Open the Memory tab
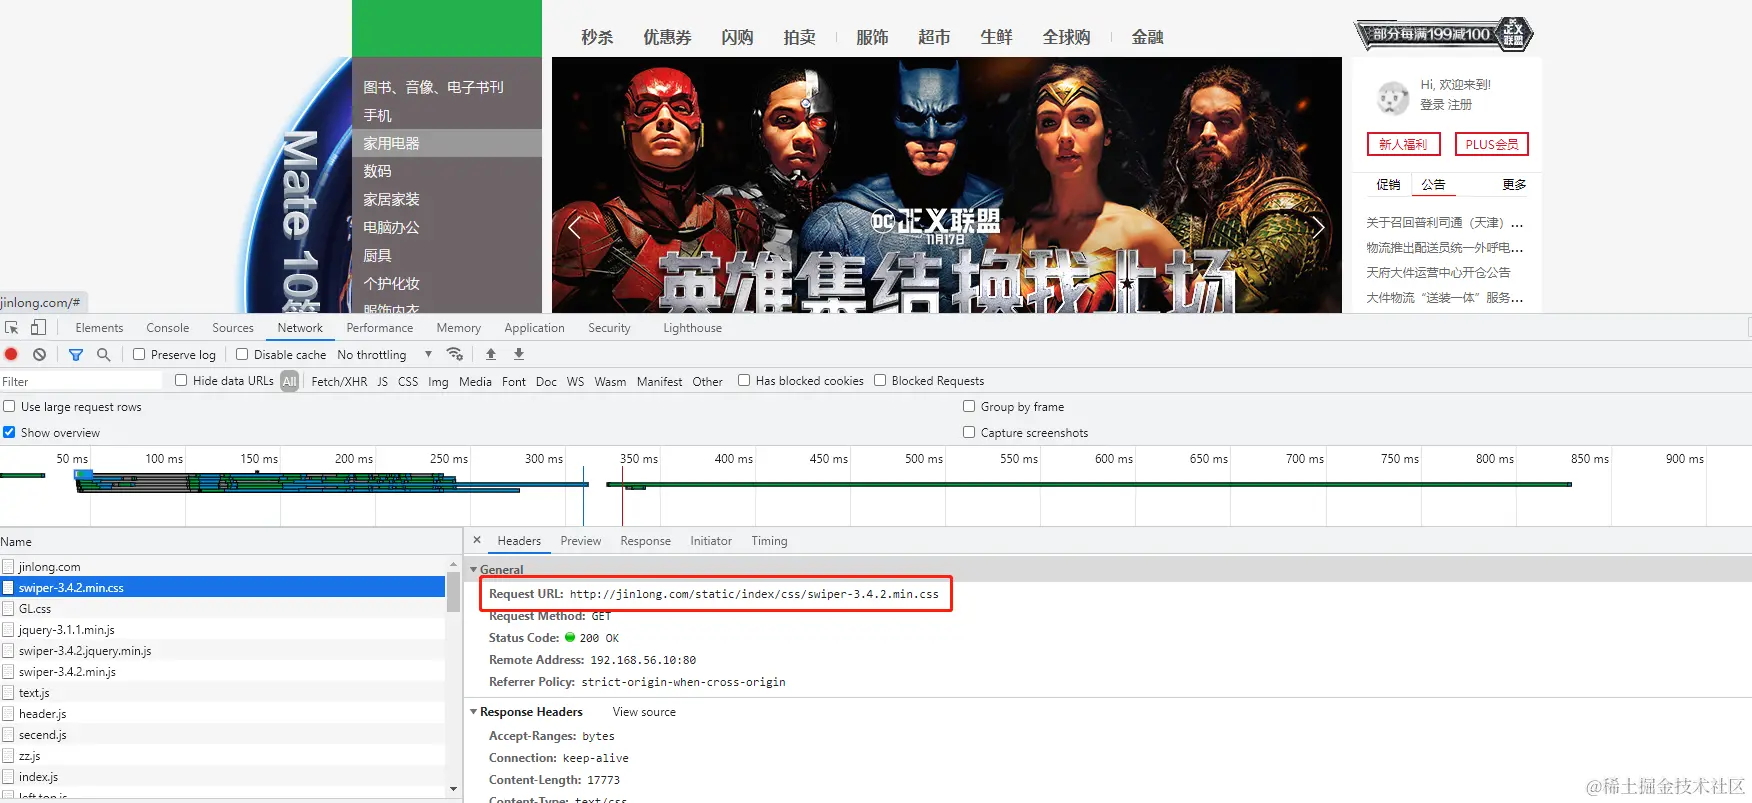Screen dimensions: 1752x803 pos(458,327)
